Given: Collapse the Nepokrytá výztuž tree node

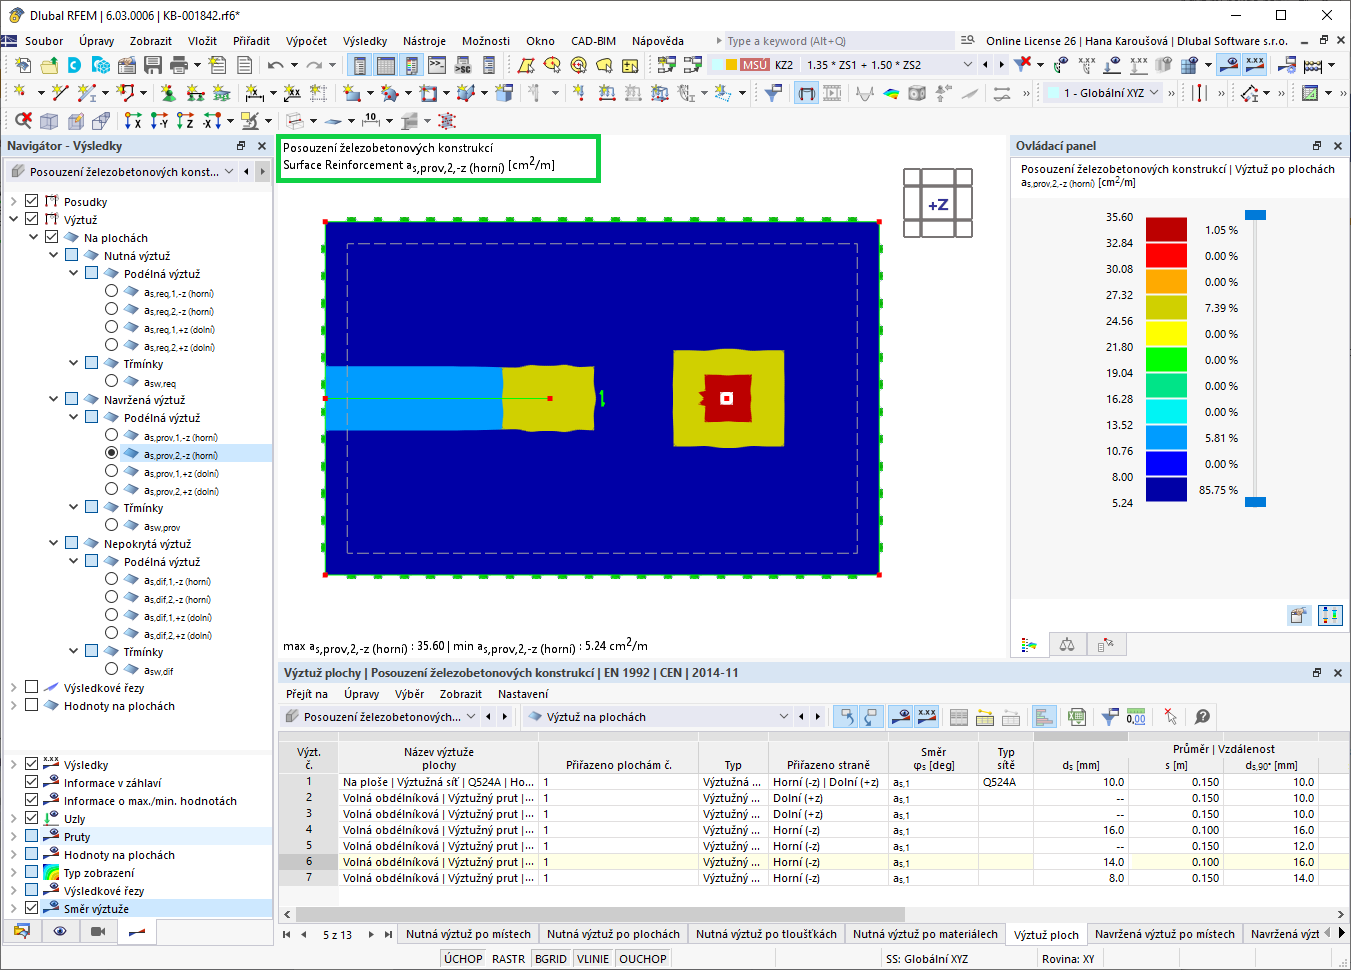Looking at the screenshot, I should click(x=54, y=543).
